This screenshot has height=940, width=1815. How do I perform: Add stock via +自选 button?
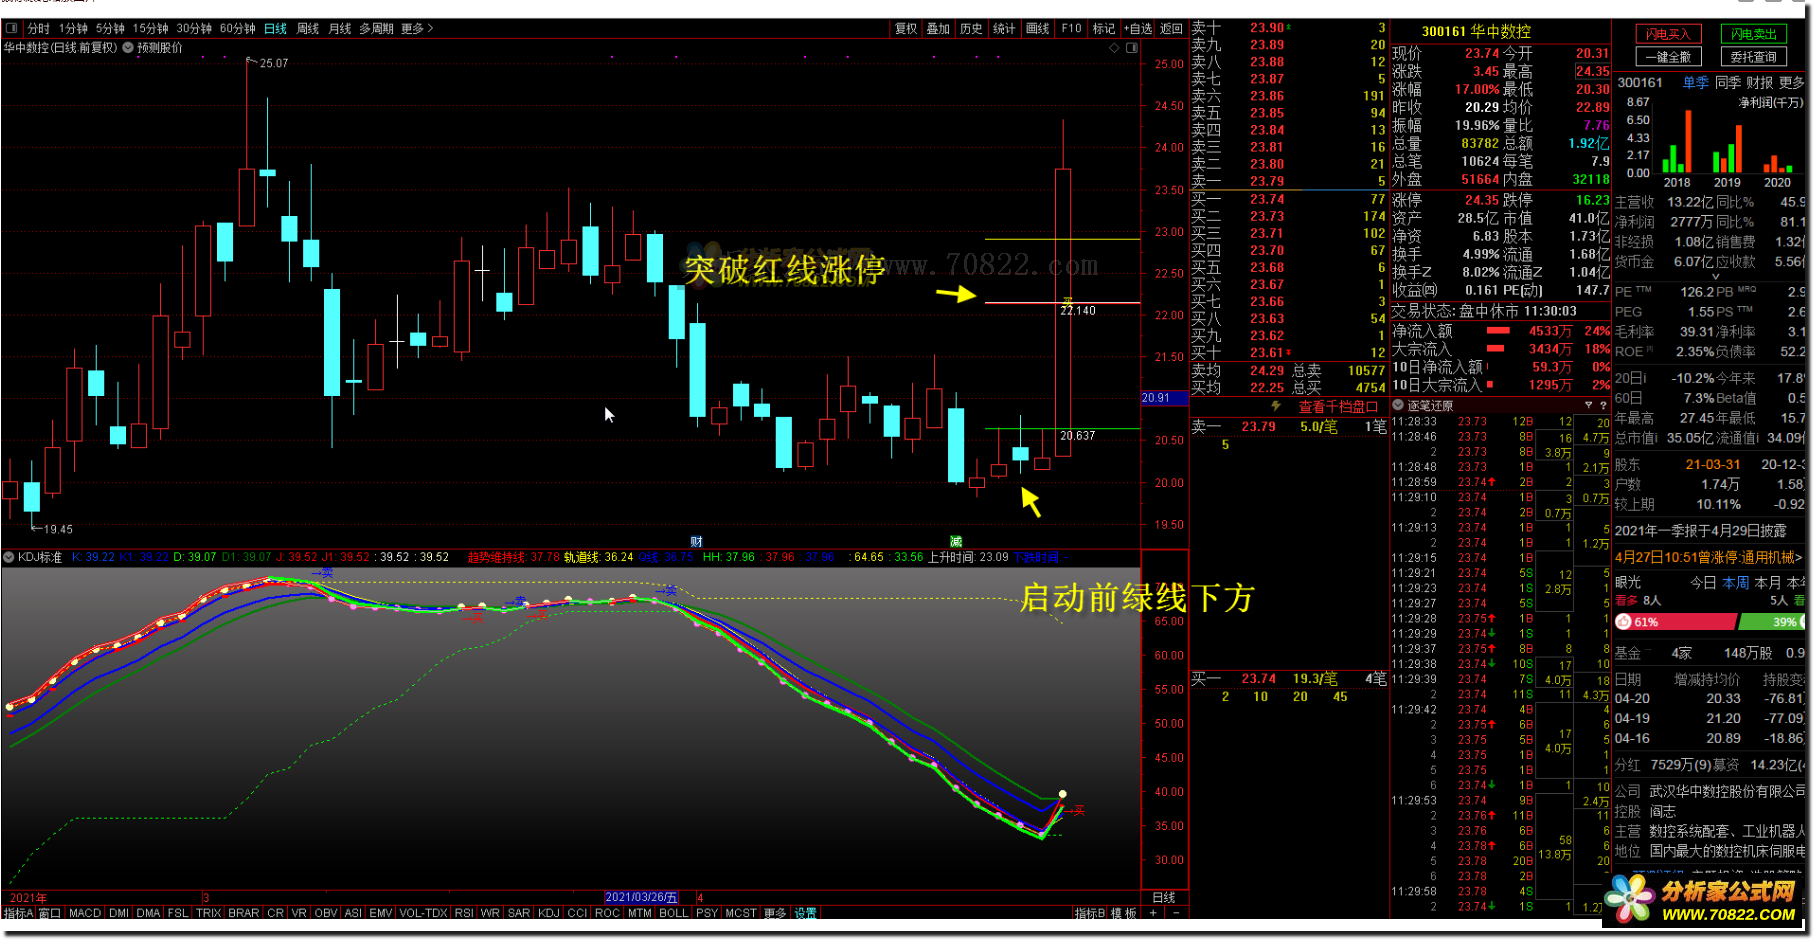click(1138, 29)
